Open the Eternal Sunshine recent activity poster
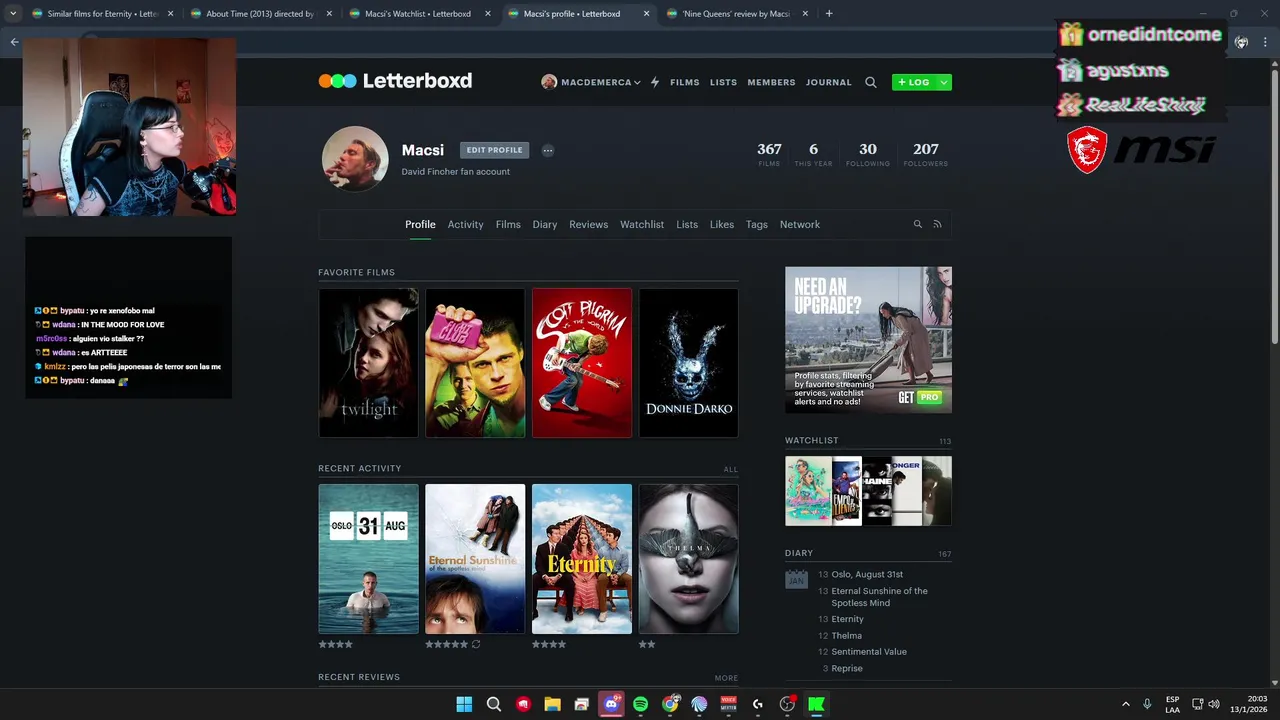Viewport: 1280px width, 720px height. (475, 559)
